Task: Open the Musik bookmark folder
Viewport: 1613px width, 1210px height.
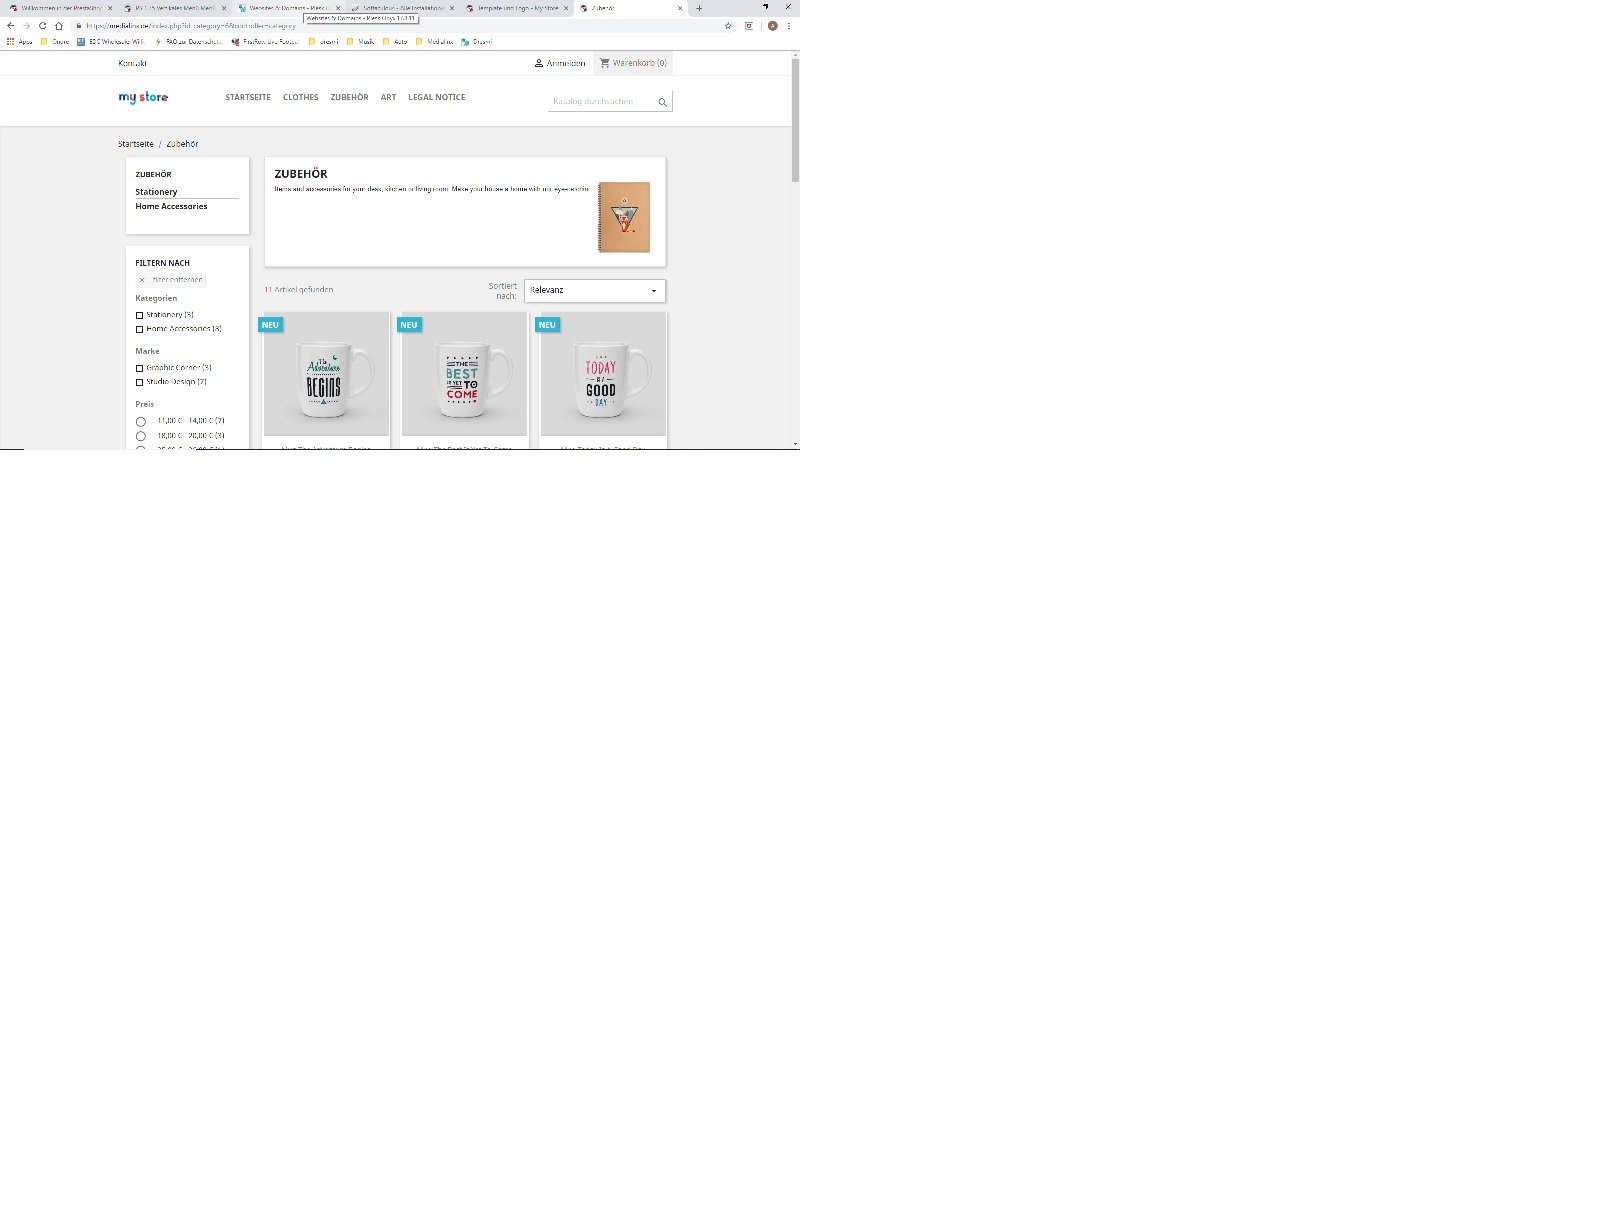Action: pos(360,42)
